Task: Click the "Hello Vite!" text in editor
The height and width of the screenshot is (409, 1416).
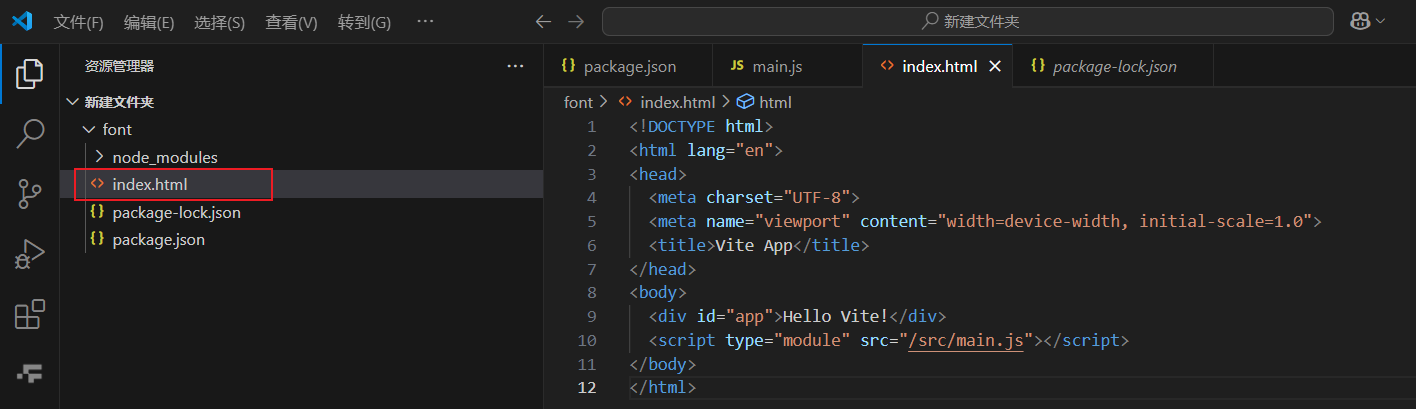Action: (835, 317)
